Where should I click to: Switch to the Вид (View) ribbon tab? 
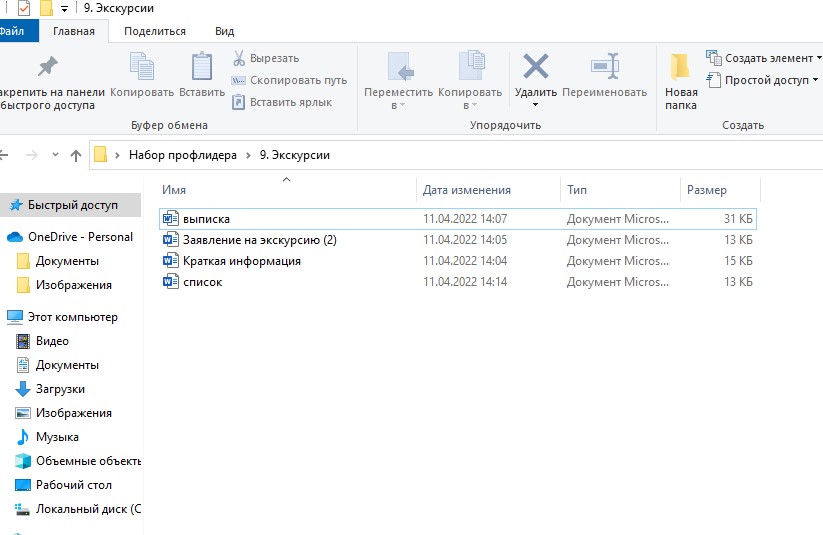[x=225, y=31]
